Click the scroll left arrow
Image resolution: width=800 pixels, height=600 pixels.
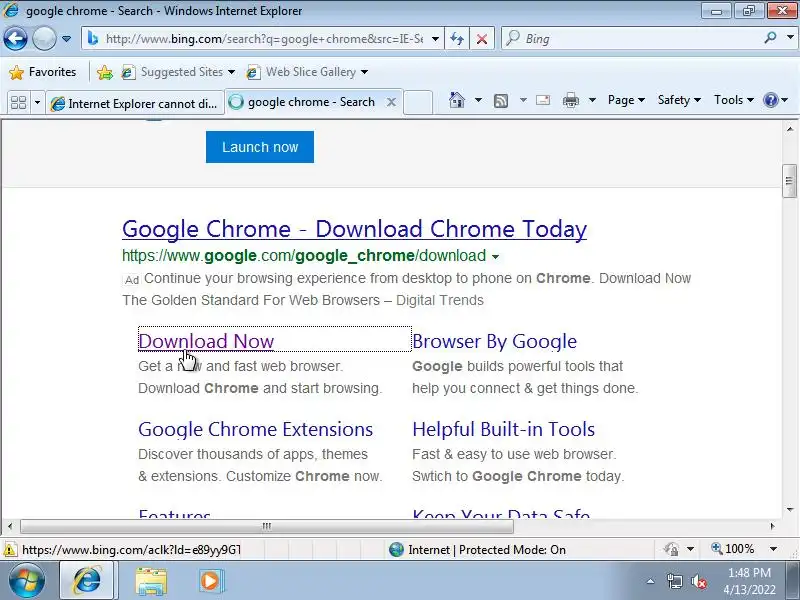pos(10,526)
